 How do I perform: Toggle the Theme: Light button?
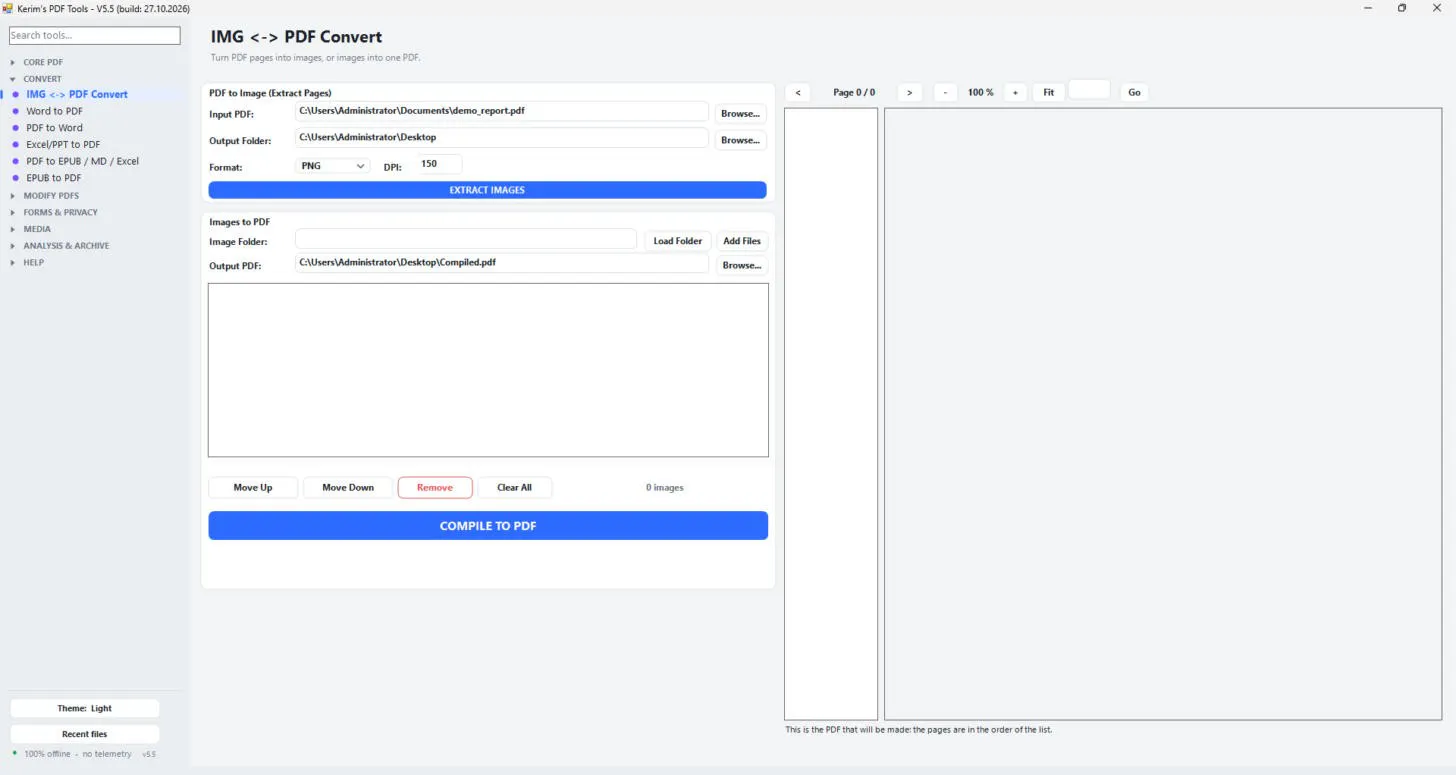pyautogui.click(x=85, y=708)
